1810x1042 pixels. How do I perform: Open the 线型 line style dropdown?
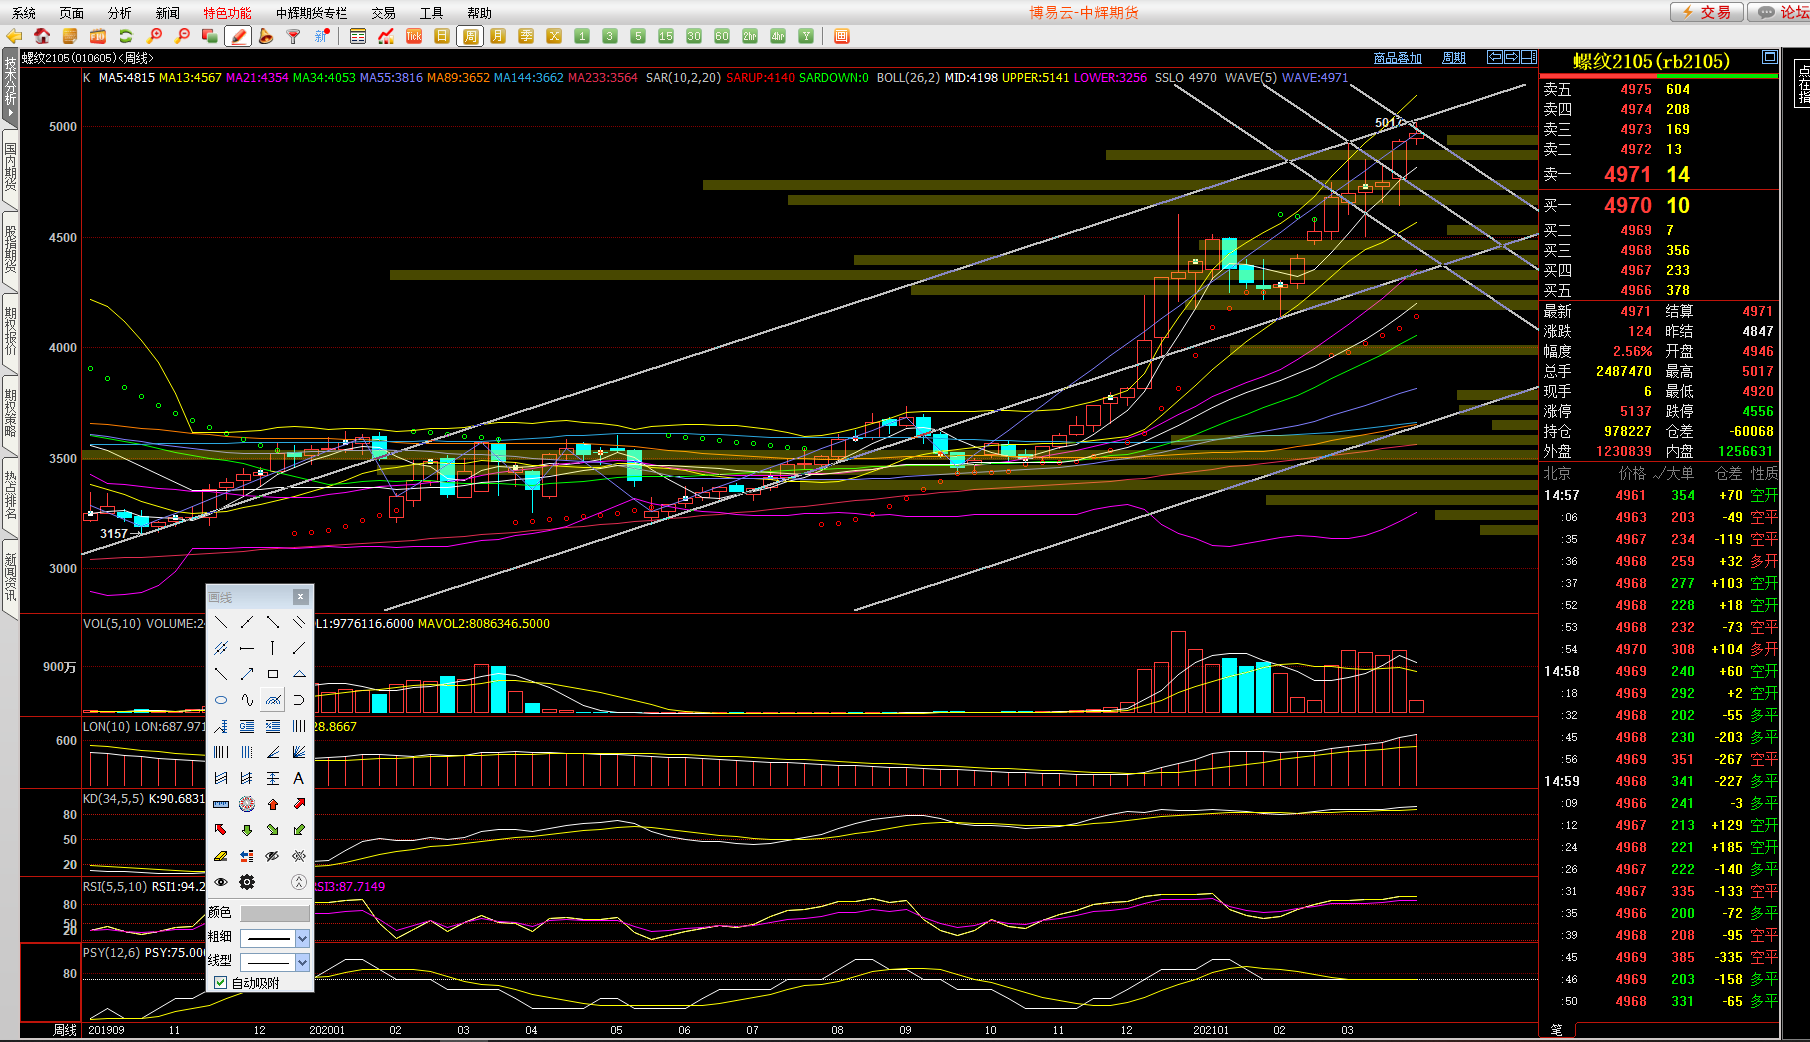[x=302, y=962]
